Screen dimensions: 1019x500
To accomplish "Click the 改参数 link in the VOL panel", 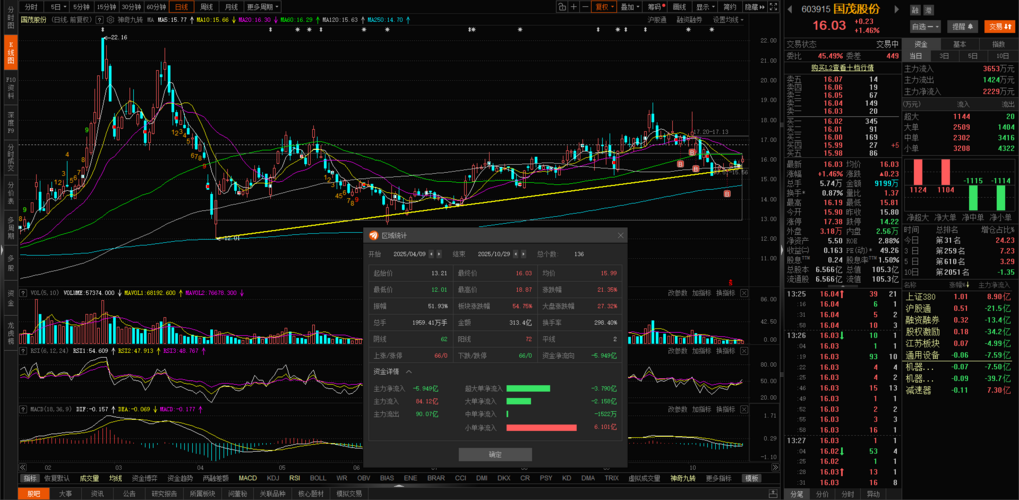I will (x=678, y=293).
